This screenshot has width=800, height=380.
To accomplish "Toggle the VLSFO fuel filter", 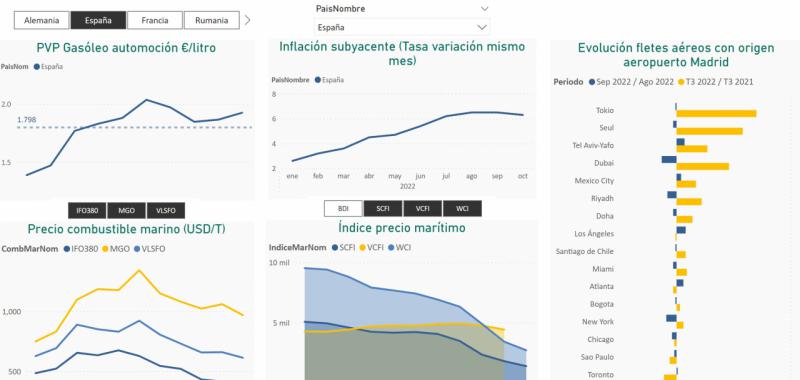I will [x=166, y=211].
